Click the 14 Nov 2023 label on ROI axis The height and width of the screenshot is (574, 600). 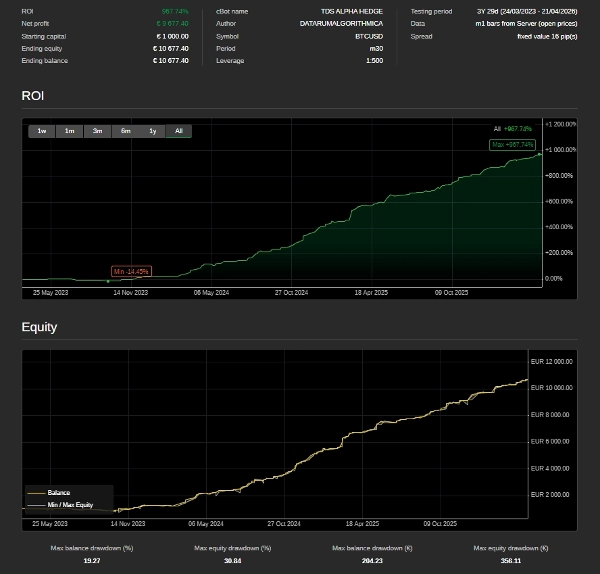pyautogui.click(x=130, y=293)
